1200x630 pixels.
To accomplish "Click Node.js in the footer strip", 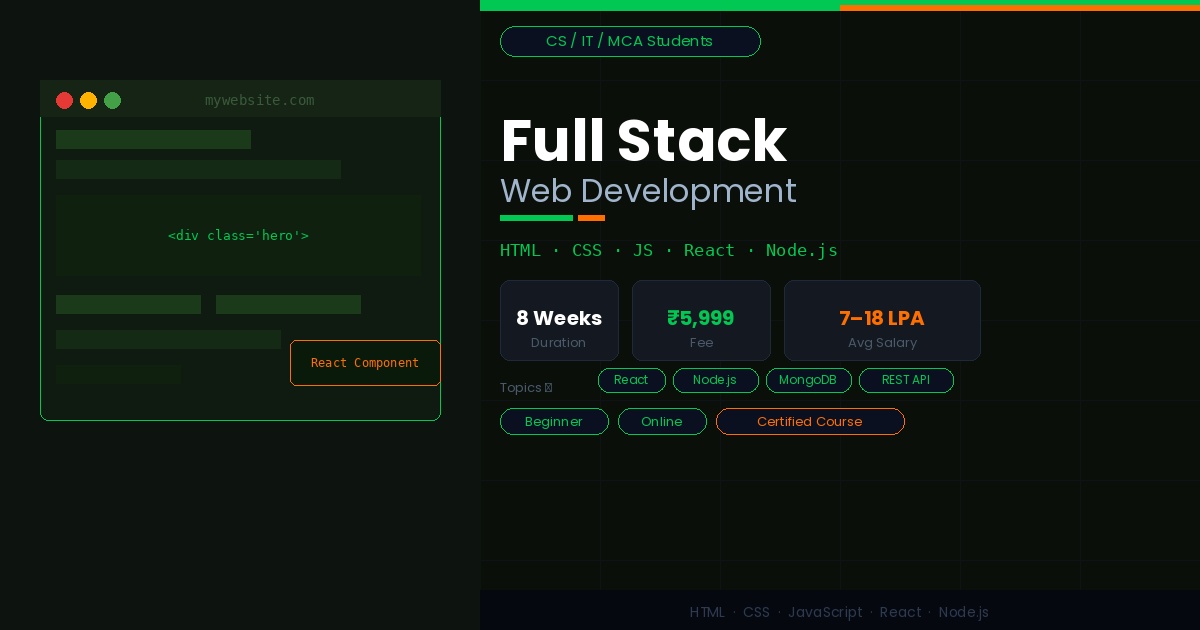I will [963, 612].
